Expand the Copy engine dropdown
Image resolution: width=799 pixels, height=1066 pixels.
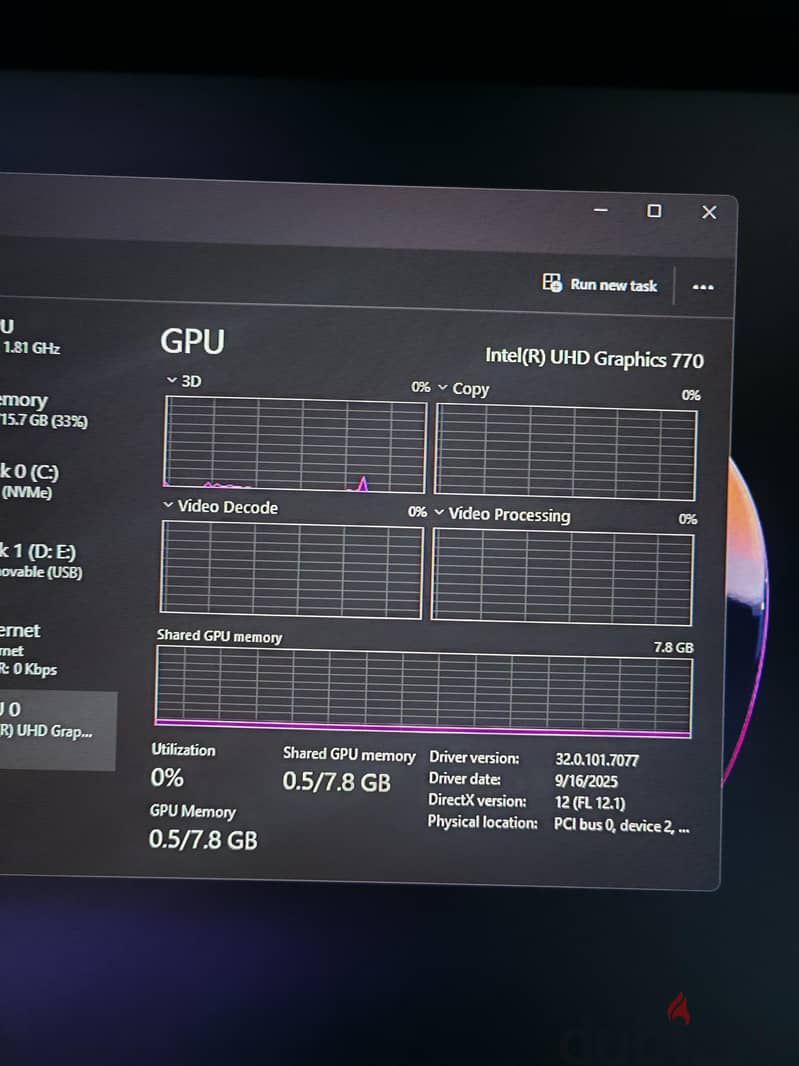(443, 388)
